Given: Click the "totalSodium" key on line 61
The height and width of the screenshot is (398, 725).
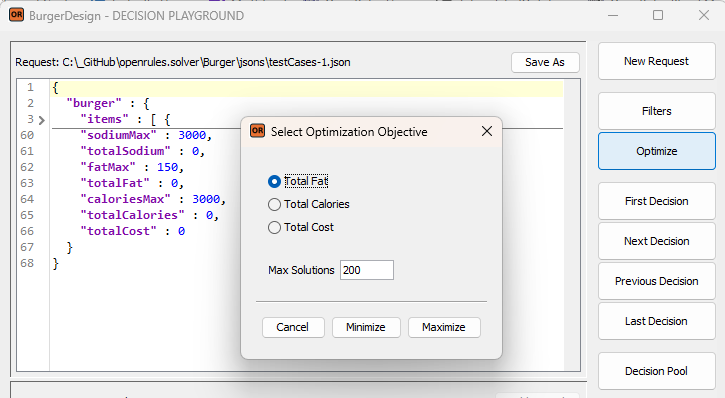Looking at the screenshot, I should [125, 151].
